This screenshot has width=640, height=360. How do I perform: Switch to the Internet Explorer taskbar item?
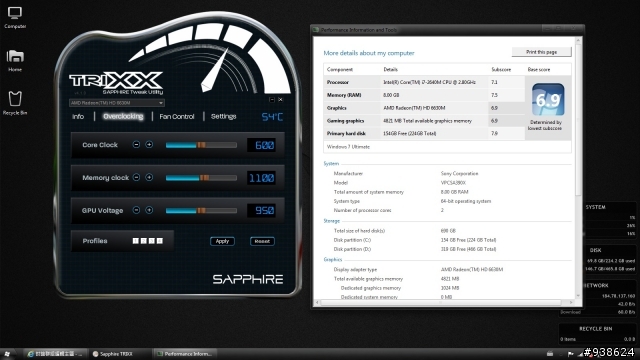tap(55, 354)
